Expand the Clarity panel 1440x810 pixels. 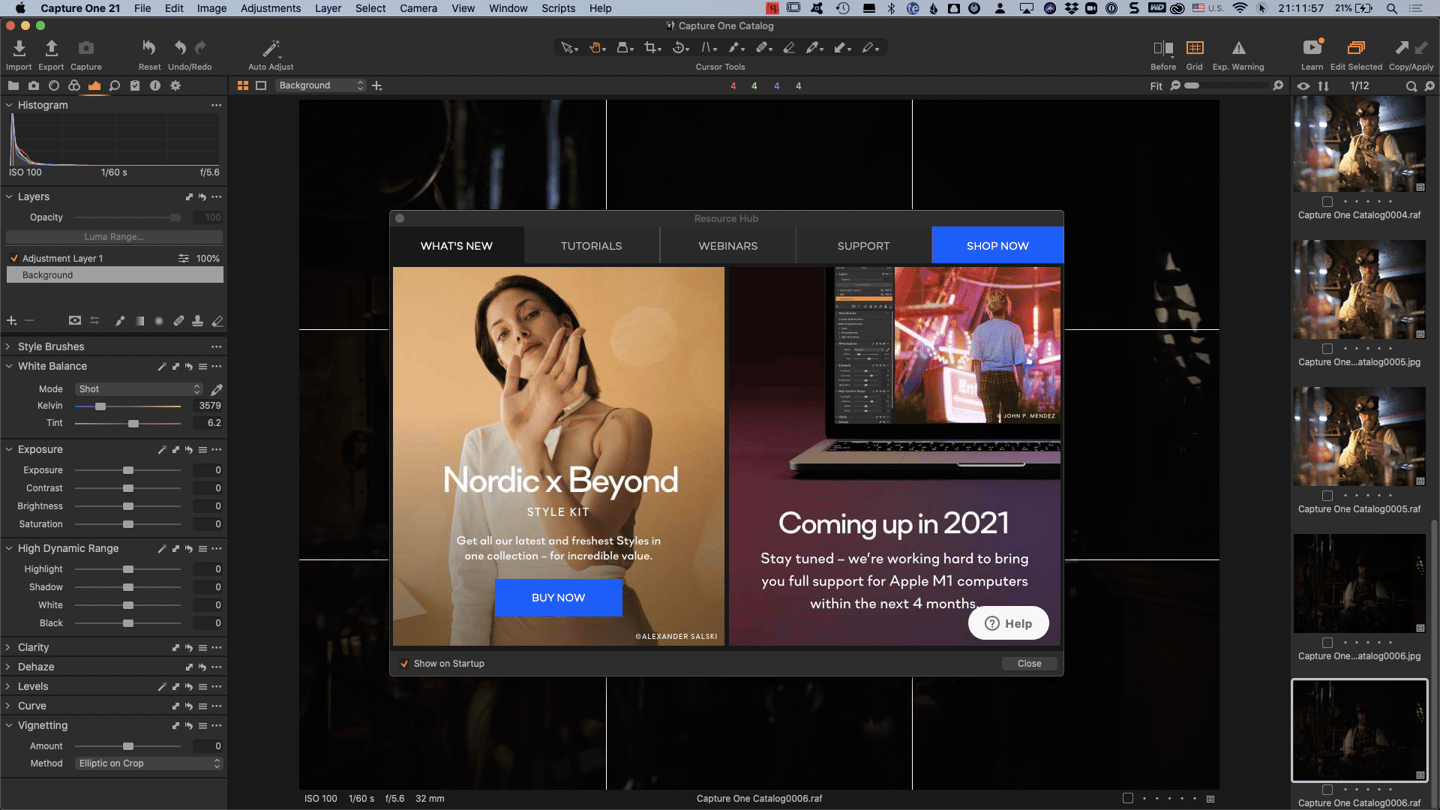[9, 648]
